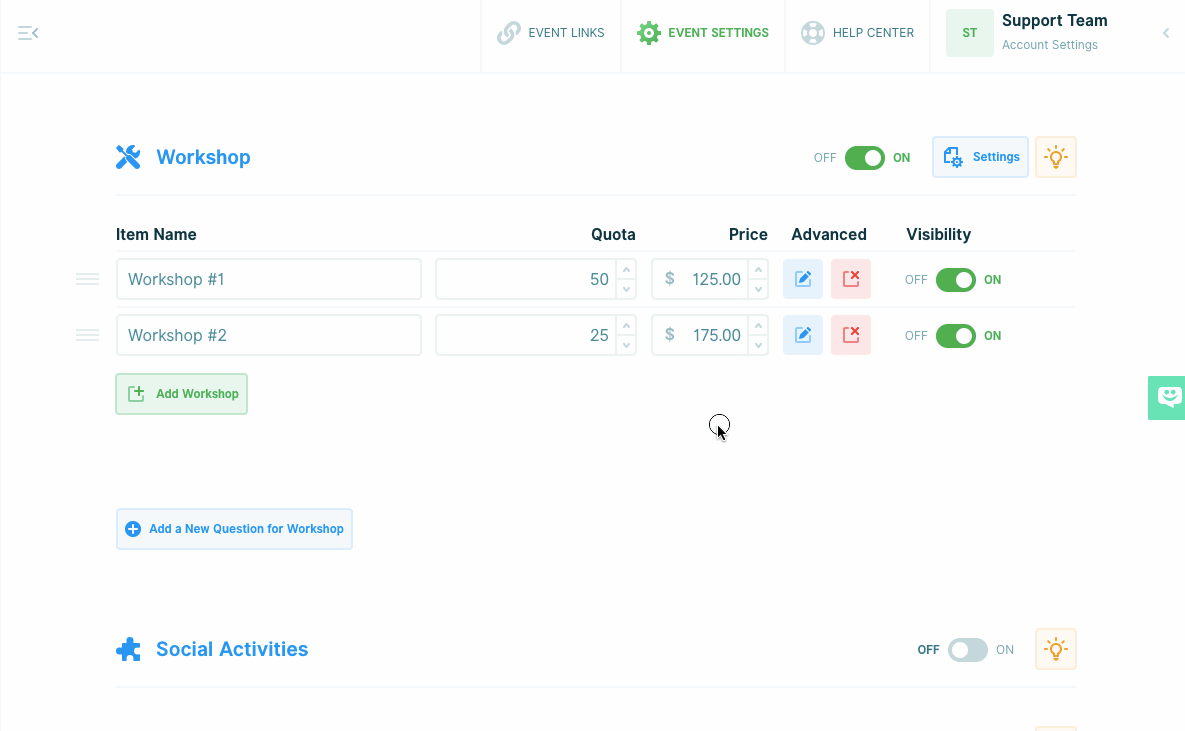This screenshot has height=731, width=1185.
Task: Collapse the sidebar menu icon
Action: coord(28,33)
